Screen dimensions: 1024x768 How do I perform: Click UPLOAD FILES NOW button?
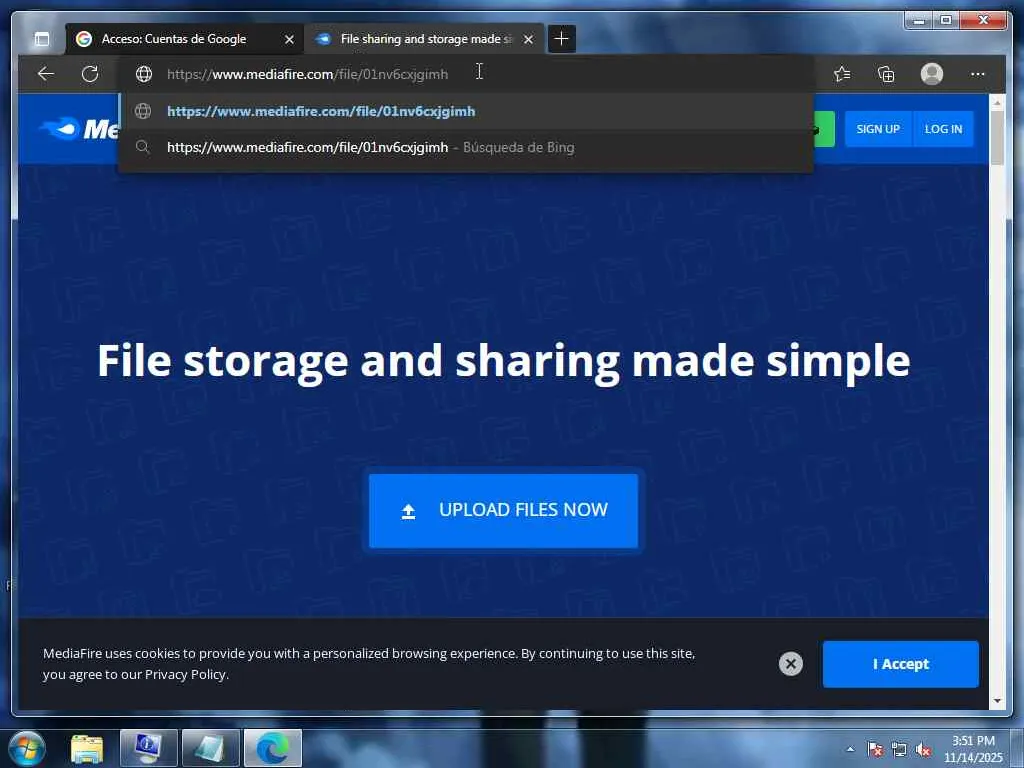(x=503, y=511)
